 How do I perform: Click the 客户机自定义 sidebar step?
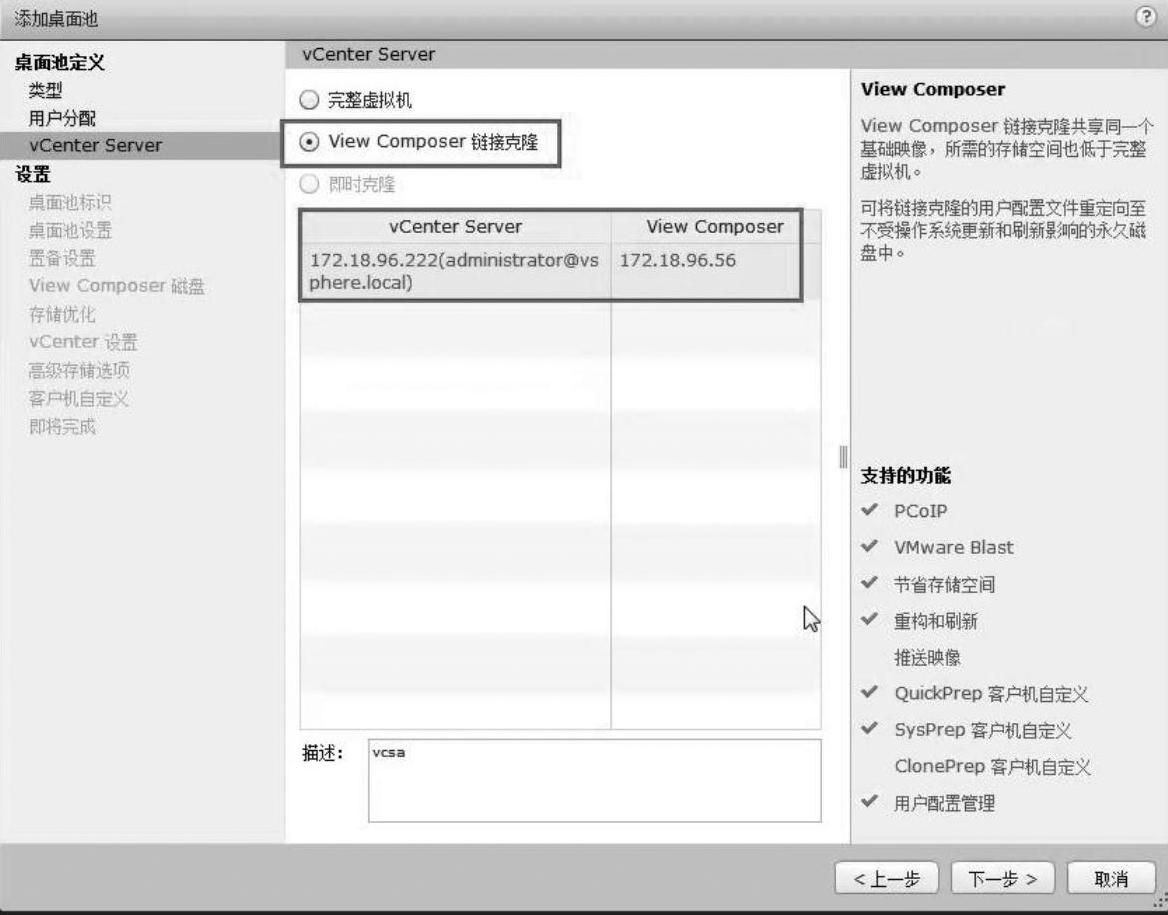click(x=78, y=399)
